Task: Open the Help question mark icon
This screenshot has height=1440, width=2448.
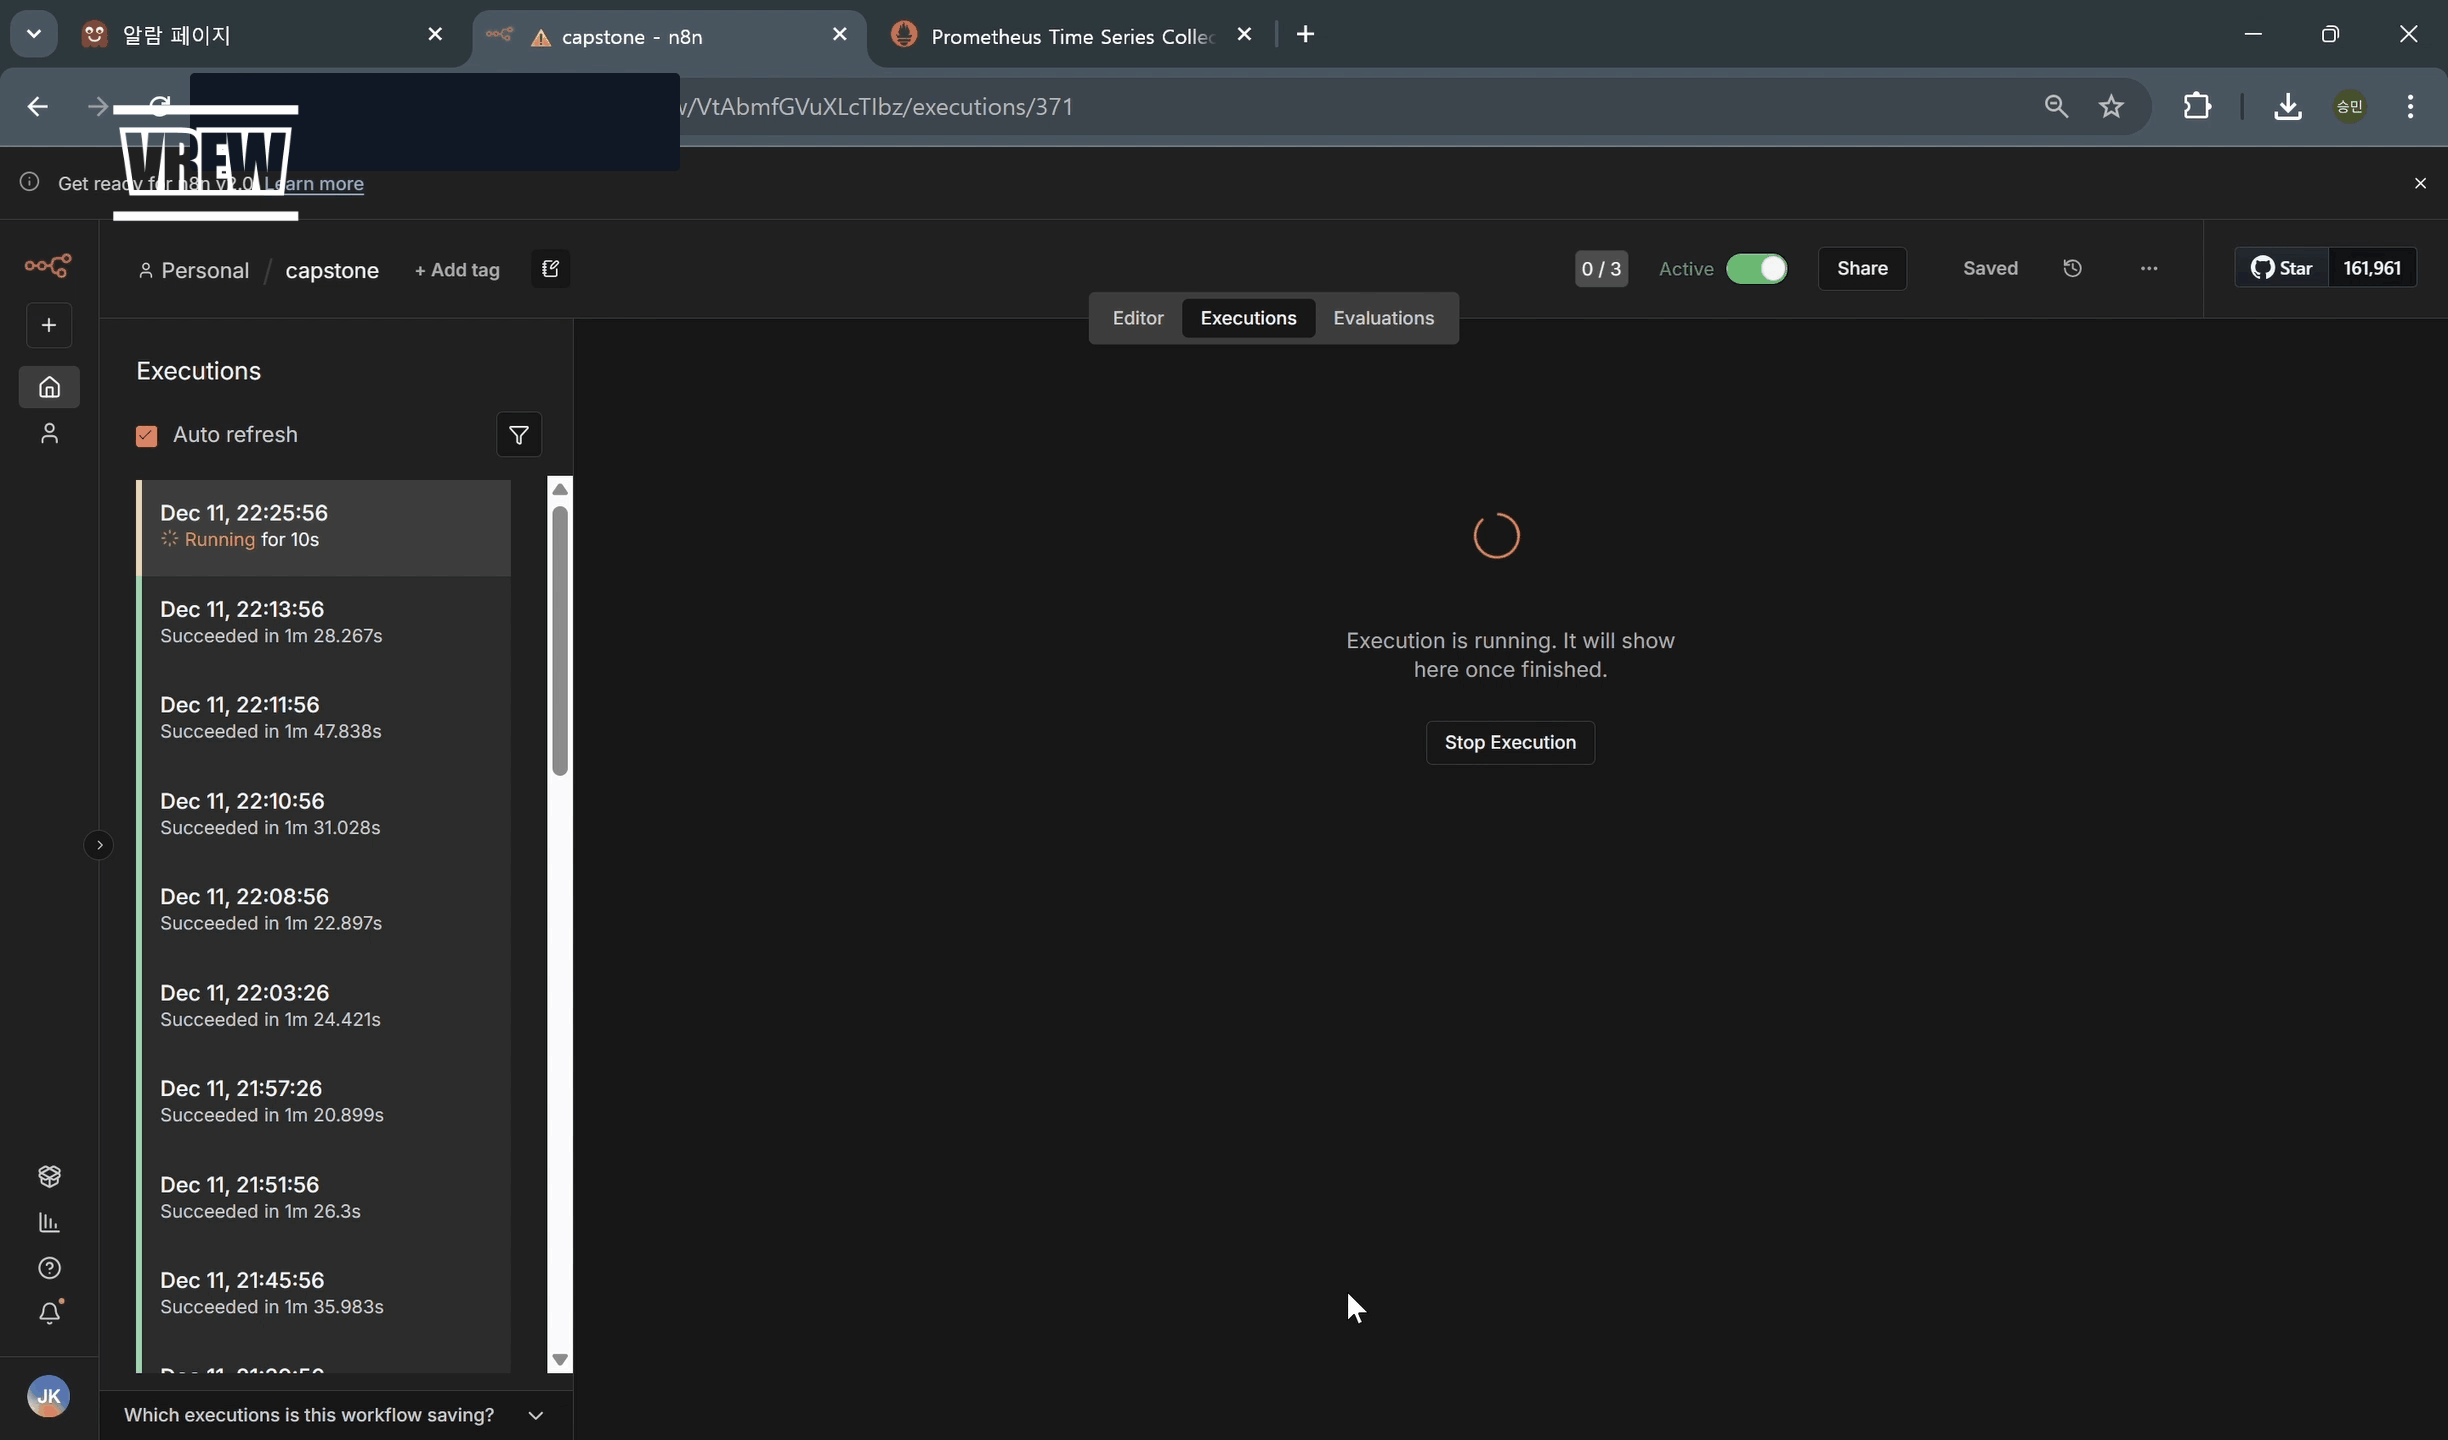Action: coord(48,1267)
